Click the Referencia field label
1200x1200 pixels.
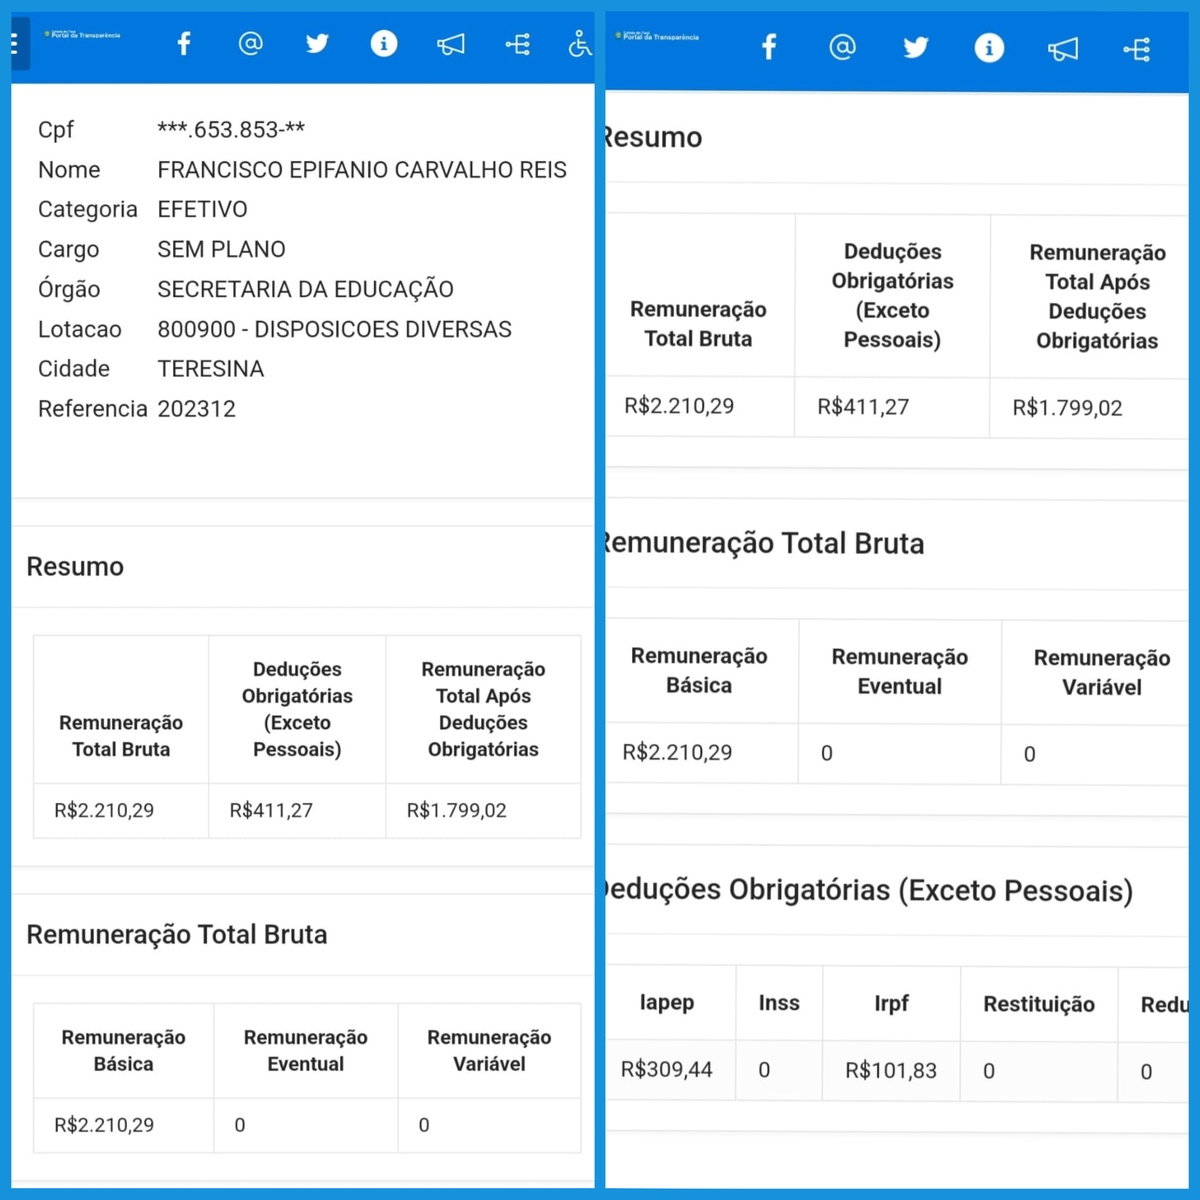click(x=93, y=409)
